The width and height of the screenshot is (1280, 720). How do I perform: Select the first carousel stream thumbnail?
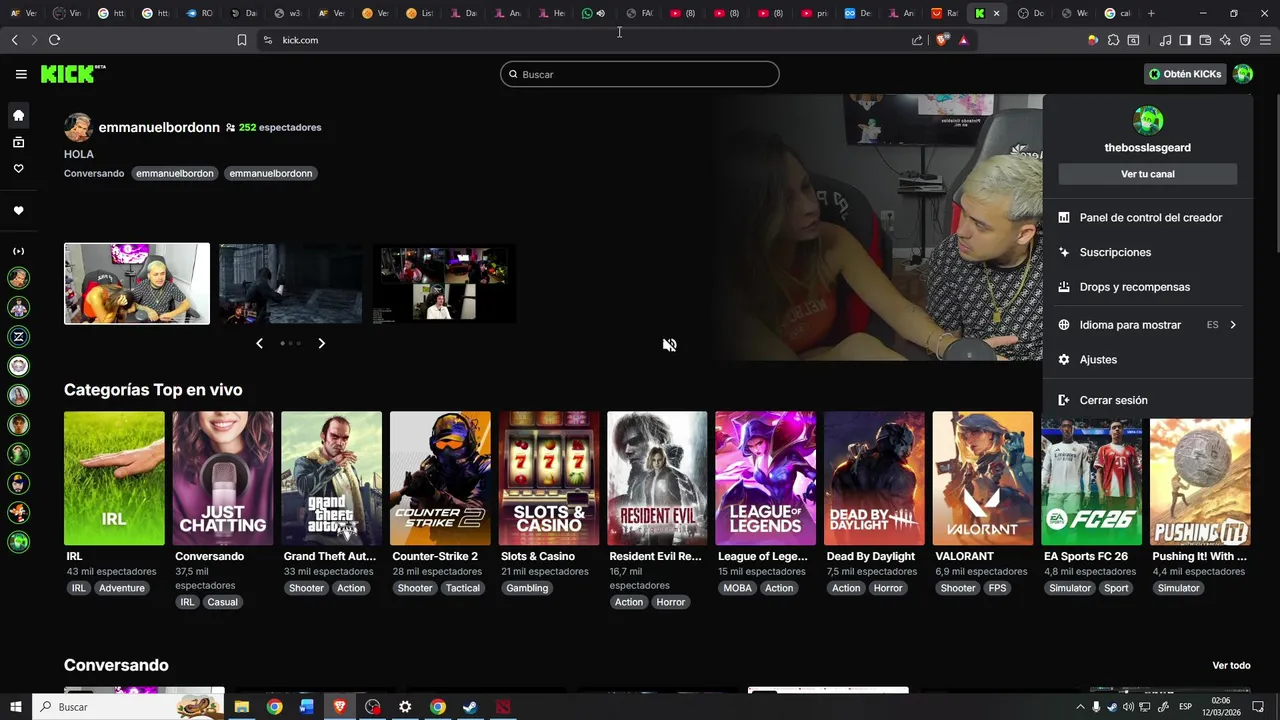click(137, 284)
